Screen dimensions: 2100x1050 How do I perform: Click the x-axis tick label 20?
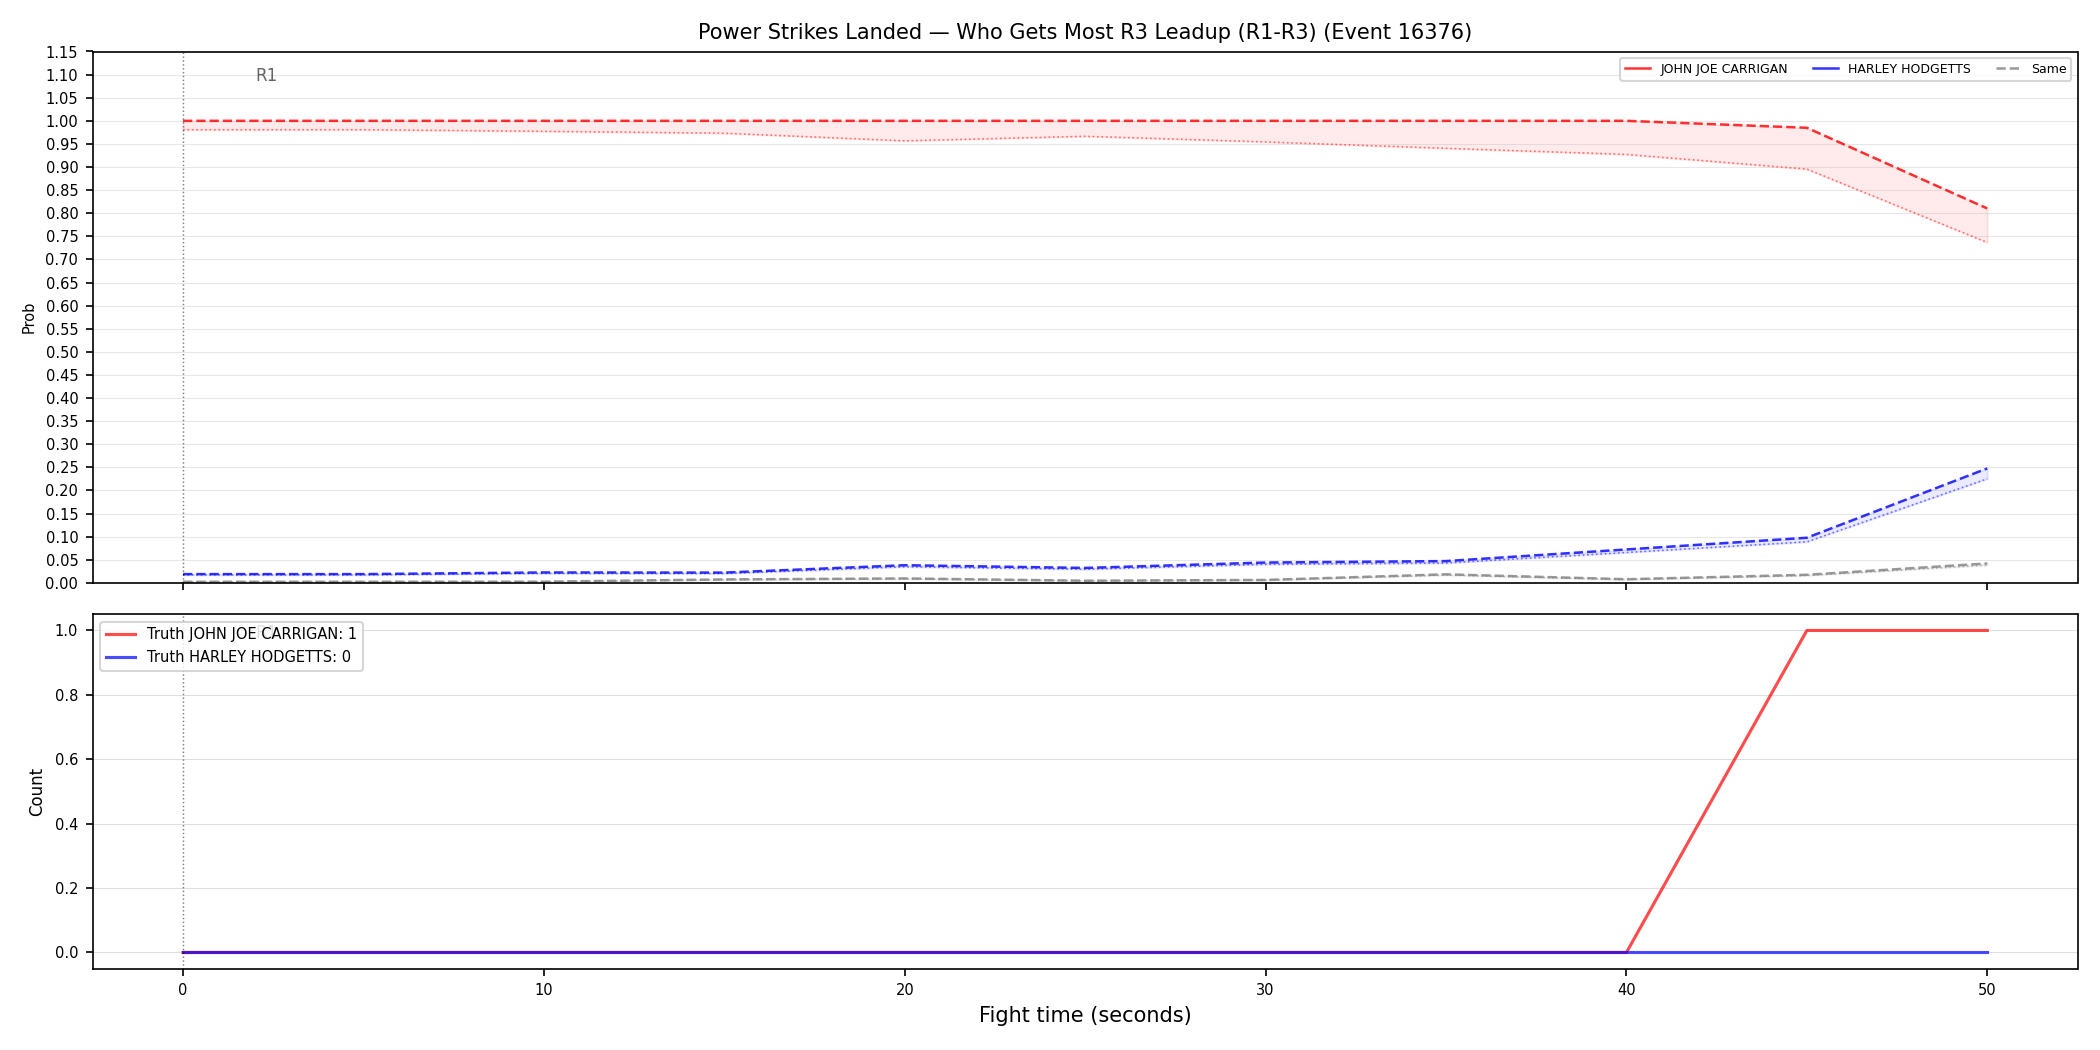click(x=905, y=990)
